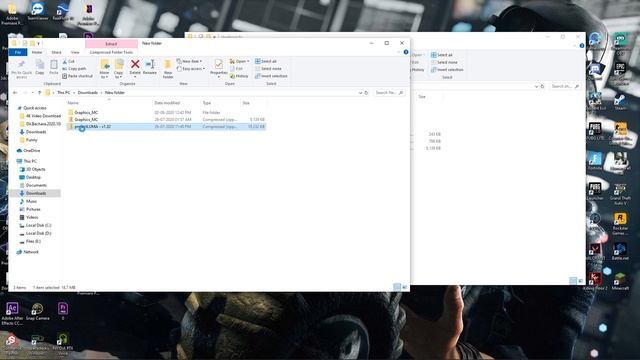Open recent locations dropdown beside Forward arrow
This screenshot has width=640, height=360.
click(x=33, y=93)
